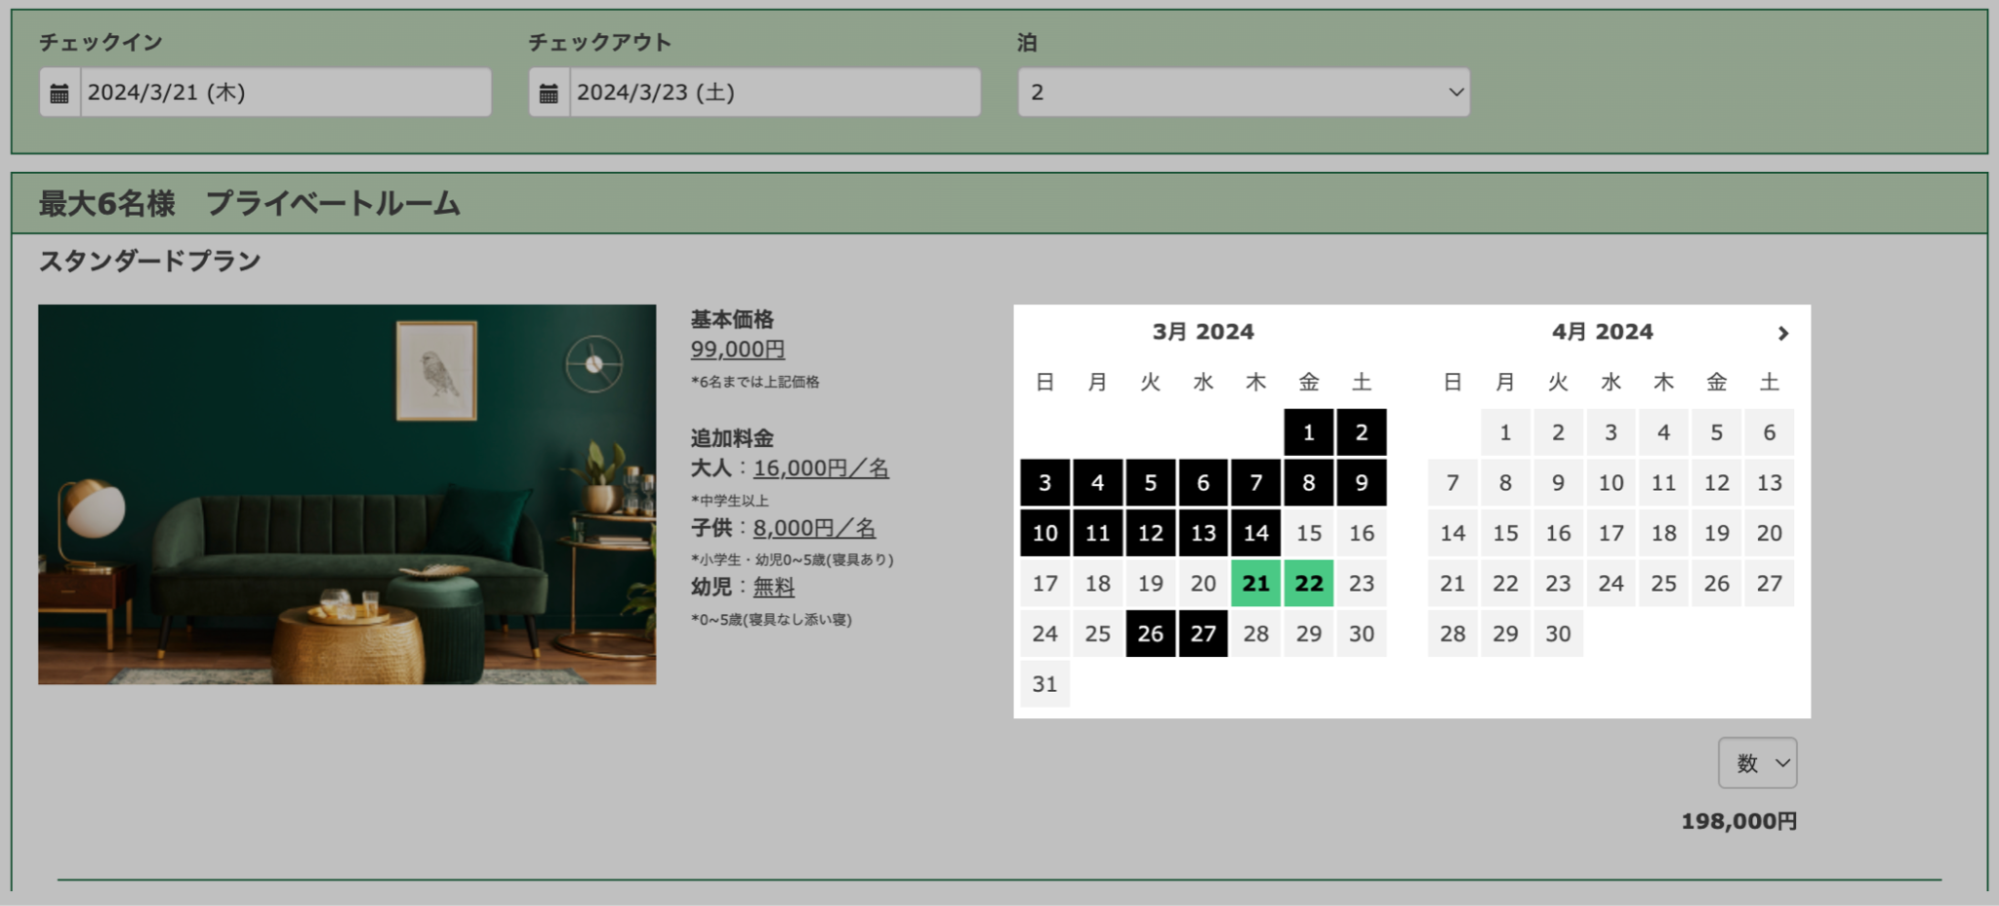The image size is (1999, 906).
Task: Click the room photo thumbnail
Action: 347,494
